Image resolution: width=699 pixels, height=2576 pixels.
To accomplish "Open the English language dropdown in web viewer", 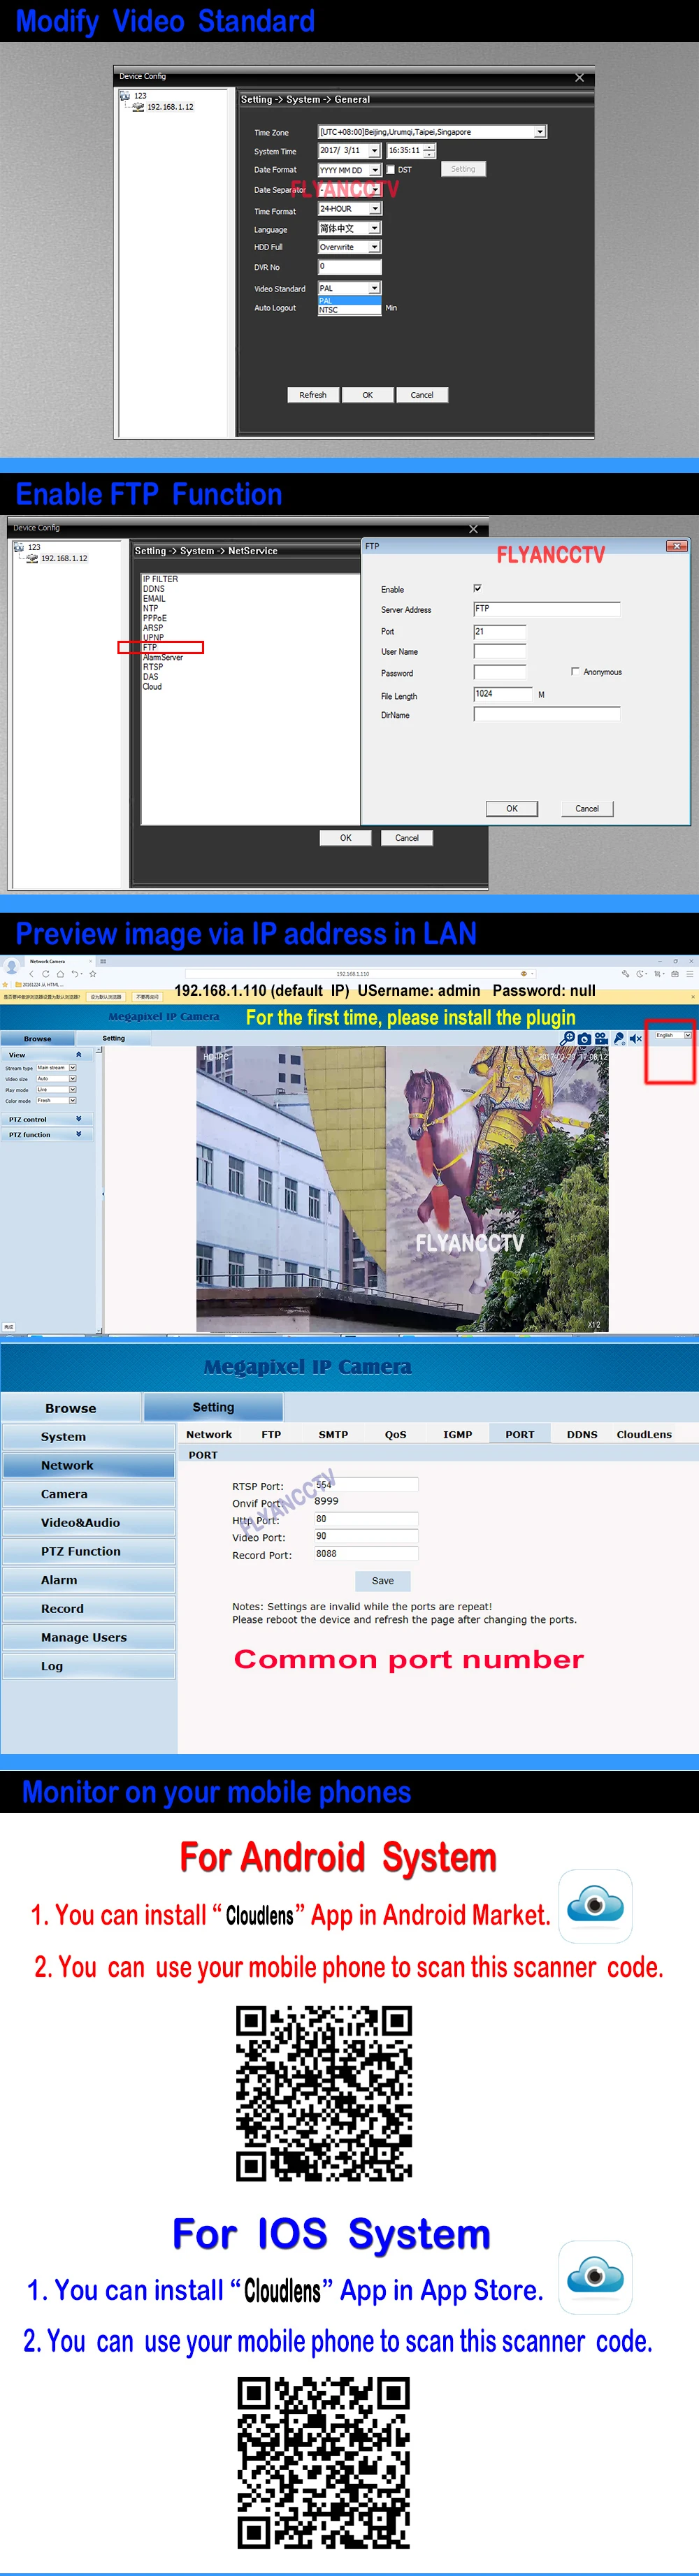I will [687, 1035].
